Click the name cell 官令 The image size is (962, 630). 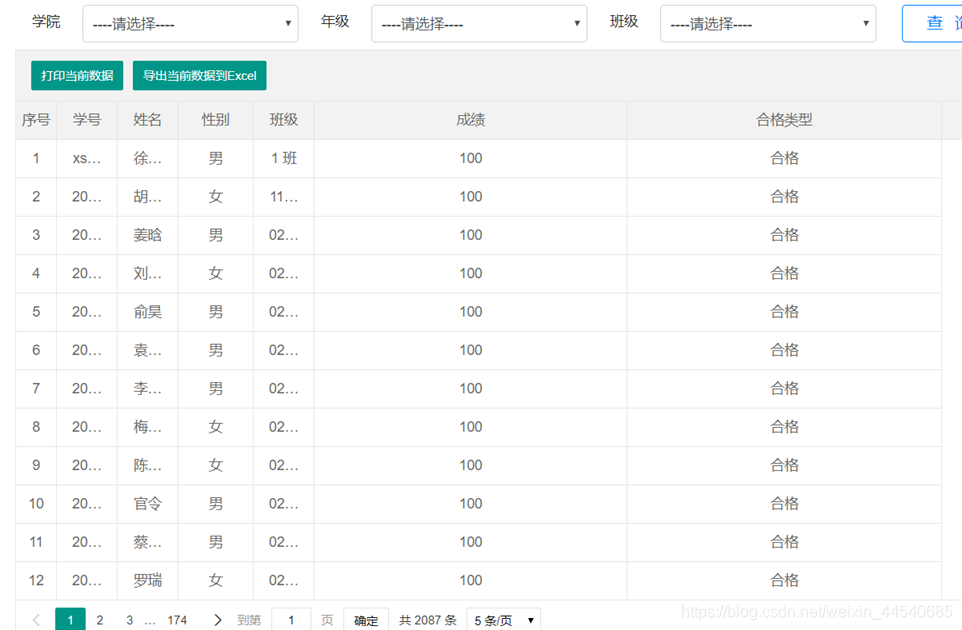coord(147,504)
